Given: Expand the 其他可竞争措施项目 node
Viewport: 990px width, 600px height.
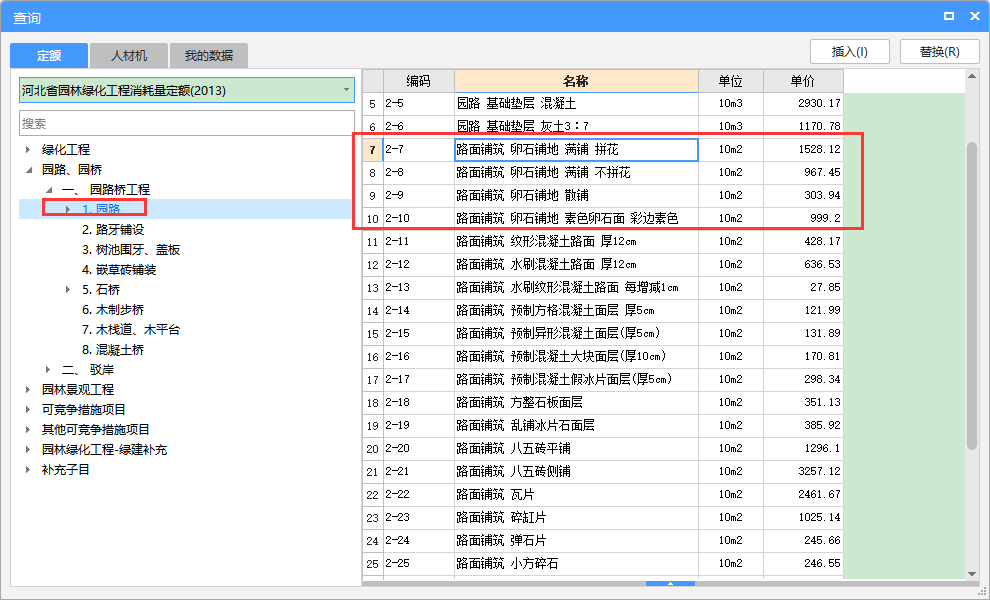Looking at the screenshot, I should 28,429.
